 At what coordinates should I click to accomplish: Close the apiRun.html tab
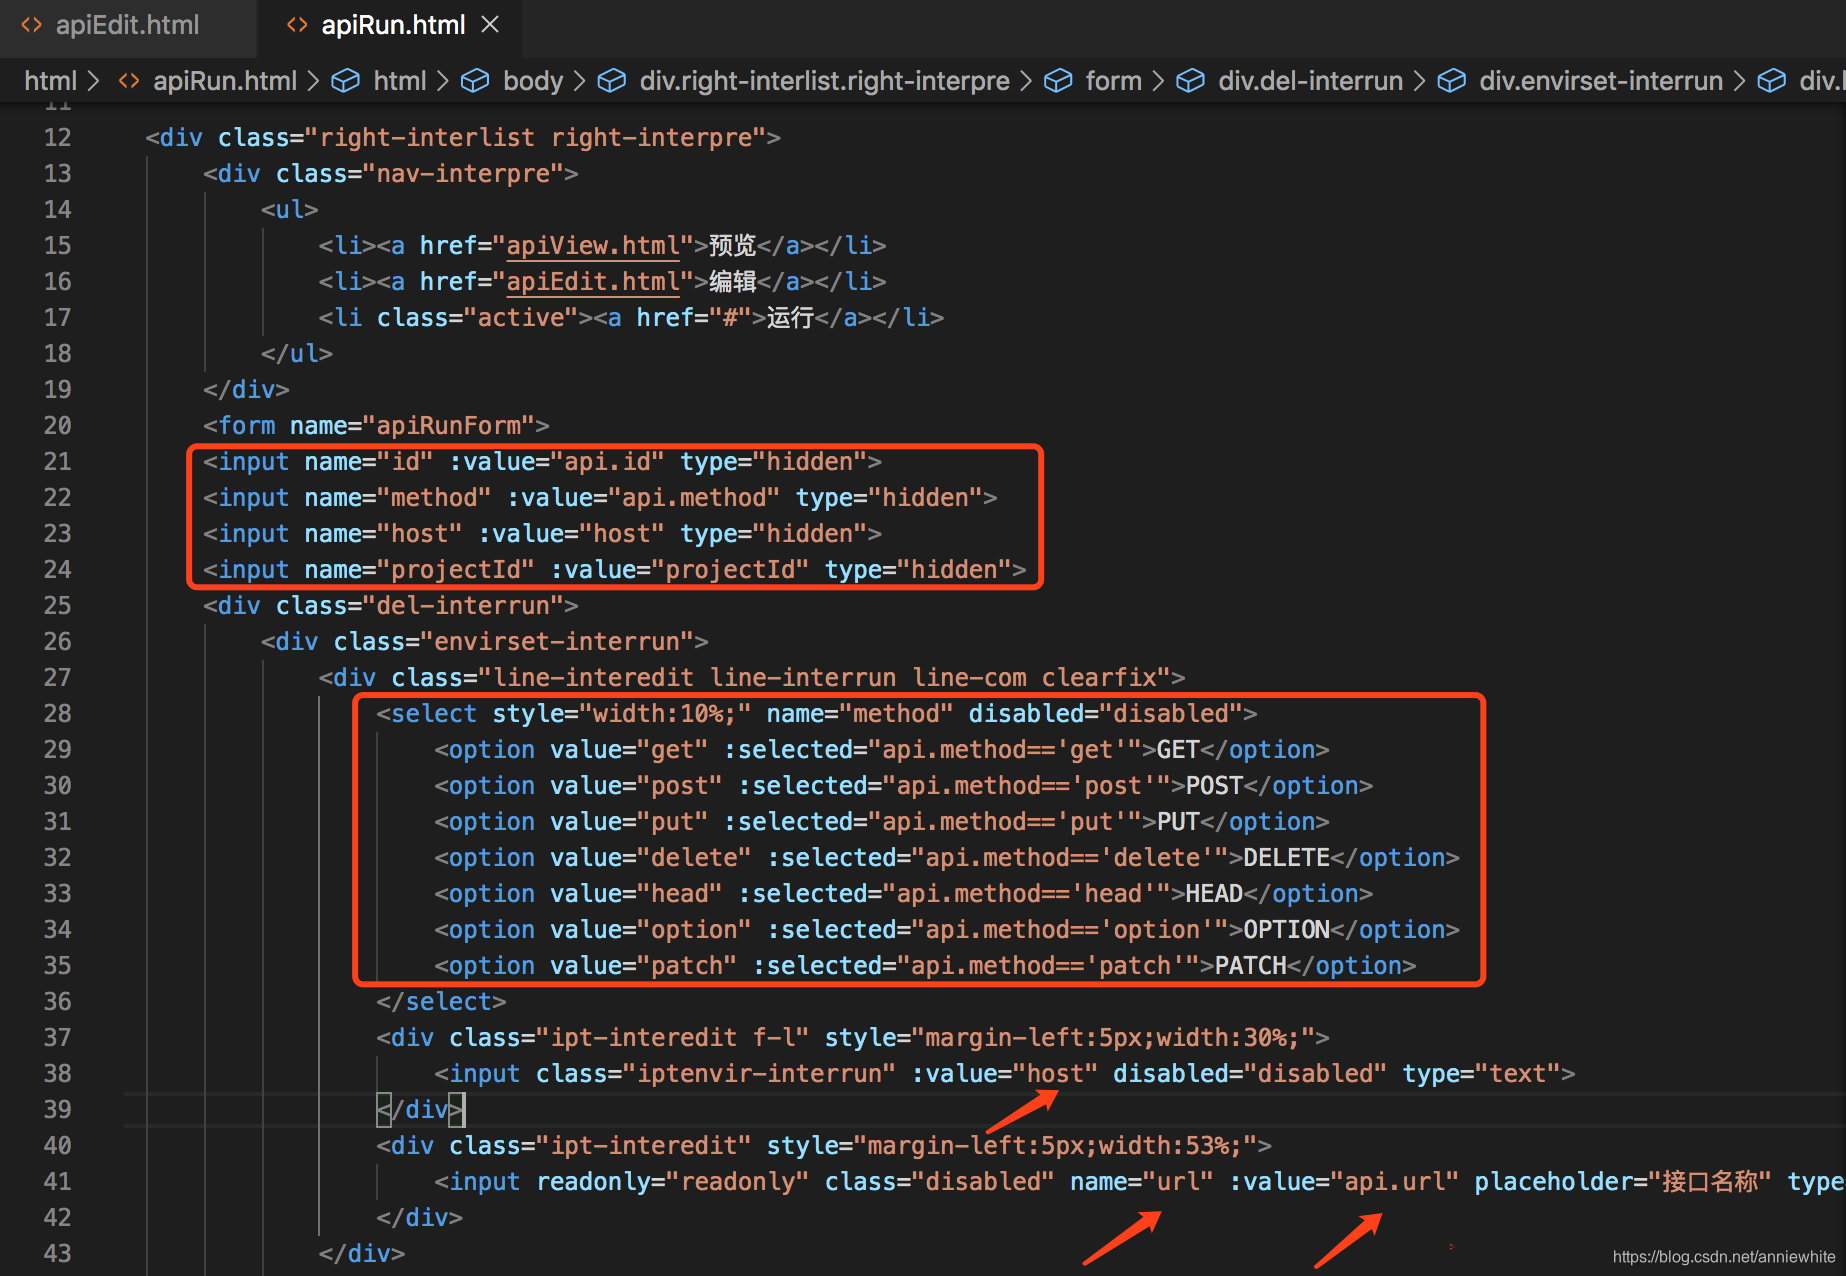click(x=490, y=25)
